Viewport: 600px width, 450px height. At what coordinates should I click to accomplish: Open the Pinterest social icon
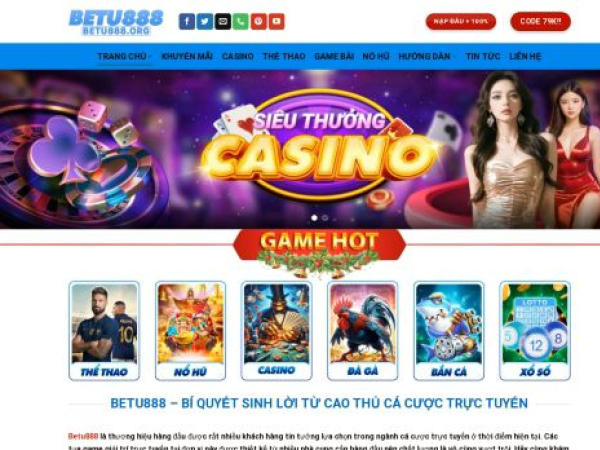tap(259, 21)
